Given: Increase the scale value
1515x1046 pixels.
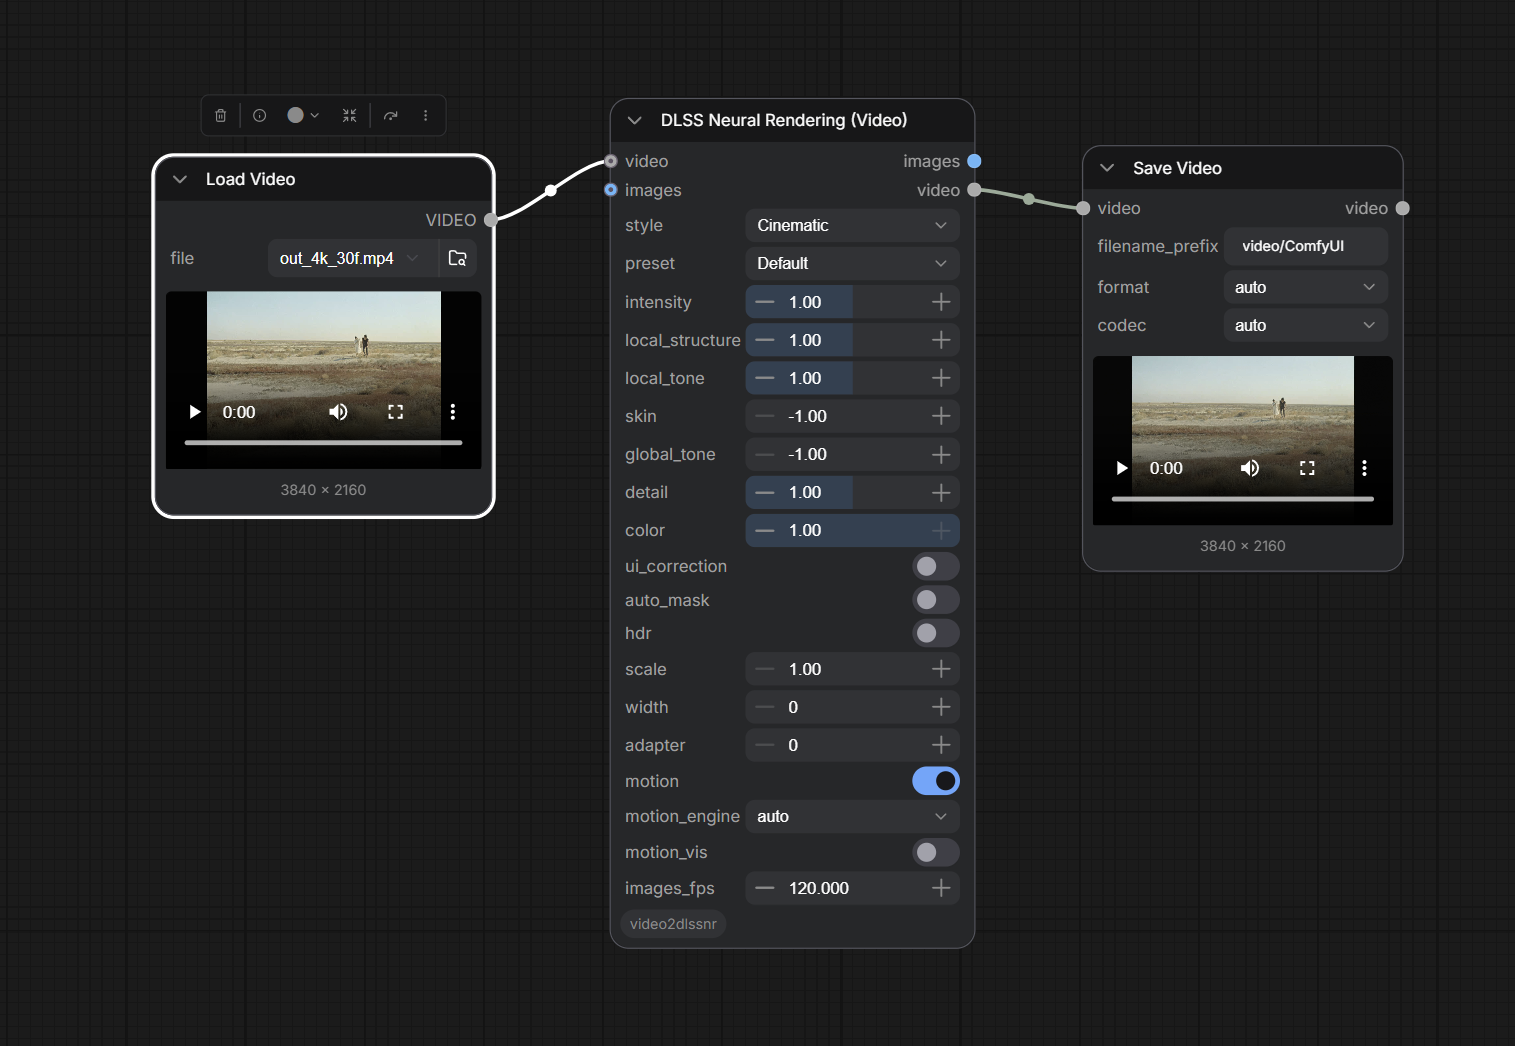Looking at the screenshot, I should (941, 669).
